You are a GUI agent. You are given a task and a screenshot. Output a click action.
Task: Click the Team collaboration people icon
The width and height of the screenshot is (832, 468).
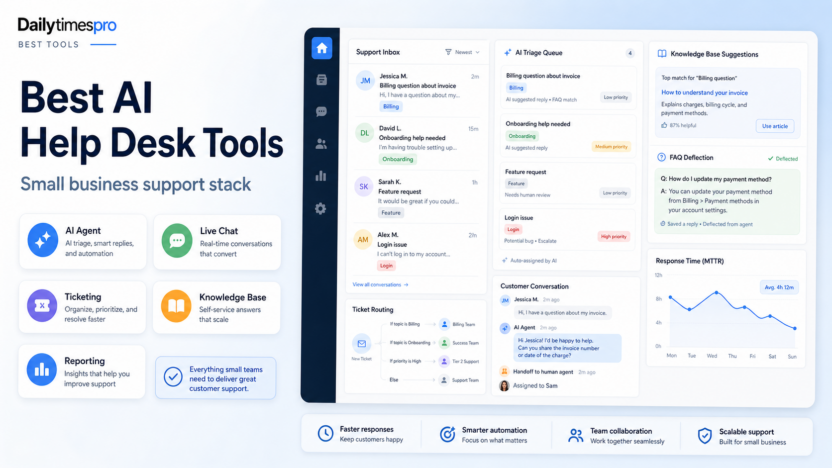(x=576, y=436)
